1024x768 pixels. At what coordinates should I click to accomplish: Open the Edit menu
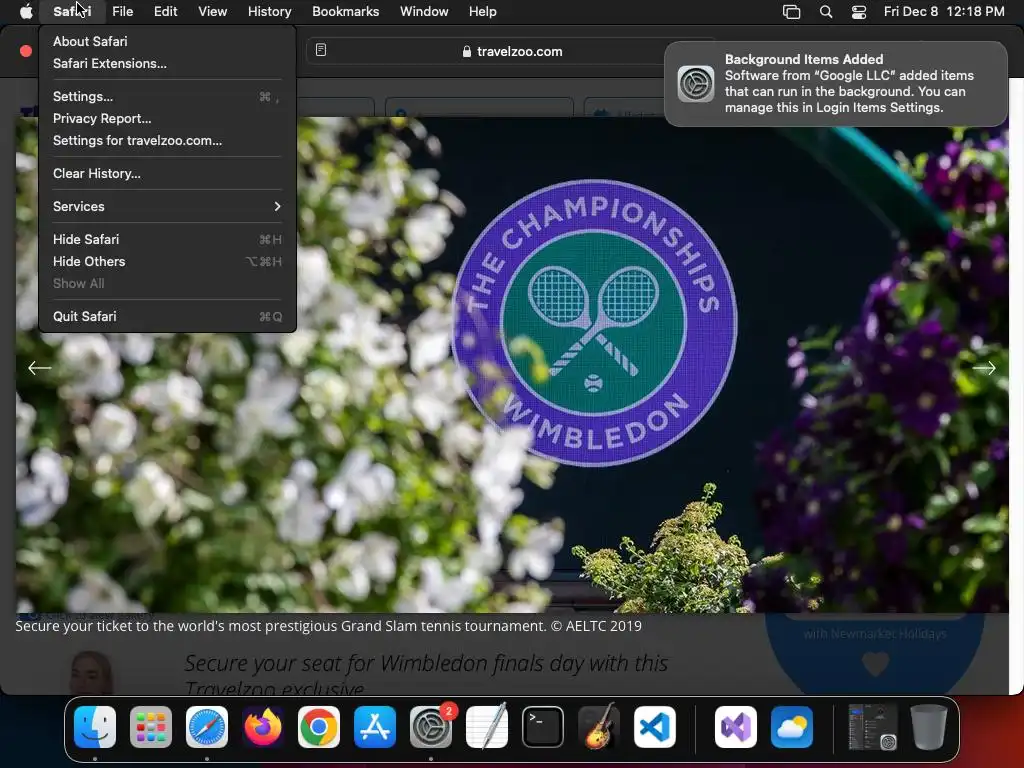pyautogui.click(x=165, y=11)
